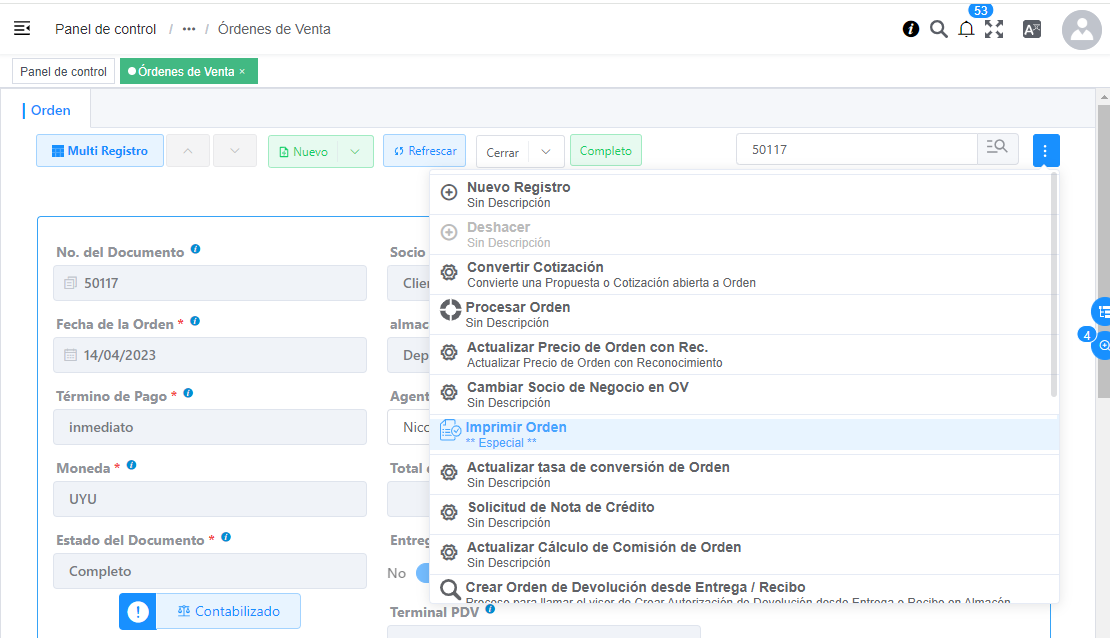1110x638 pixels.
Task: Open the info icon in header
Action: pos(911,29)
